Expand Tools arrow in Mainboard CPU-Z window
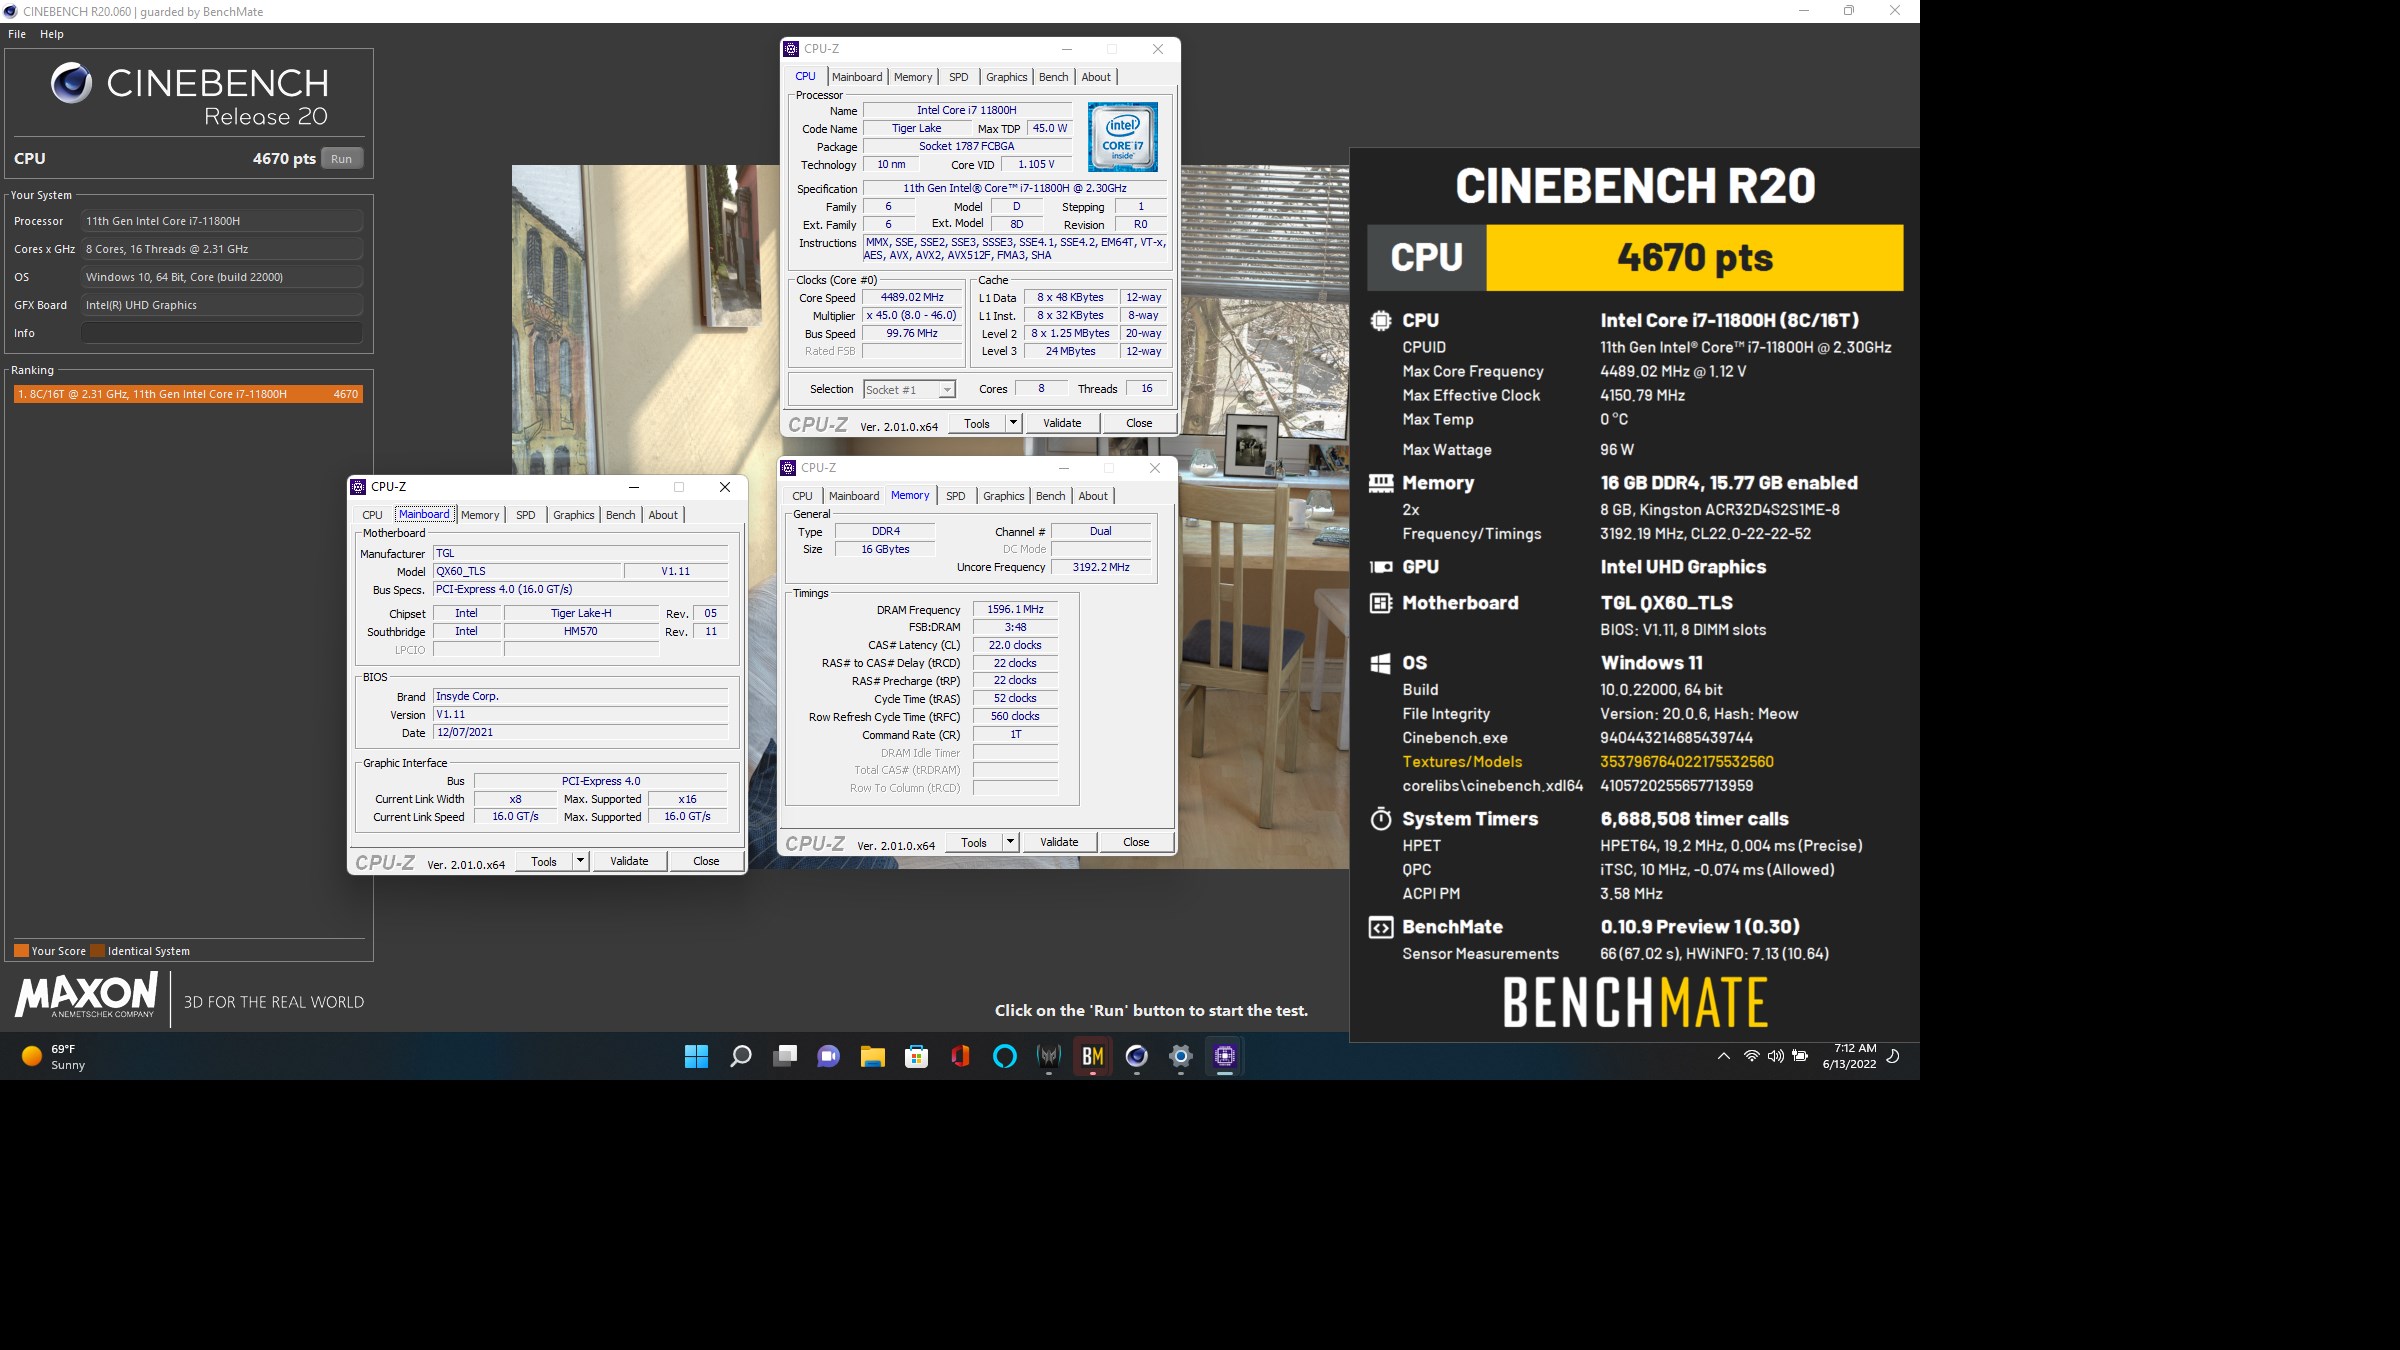The height and width of the screenshot is (1350, 2400). (580, 861)
